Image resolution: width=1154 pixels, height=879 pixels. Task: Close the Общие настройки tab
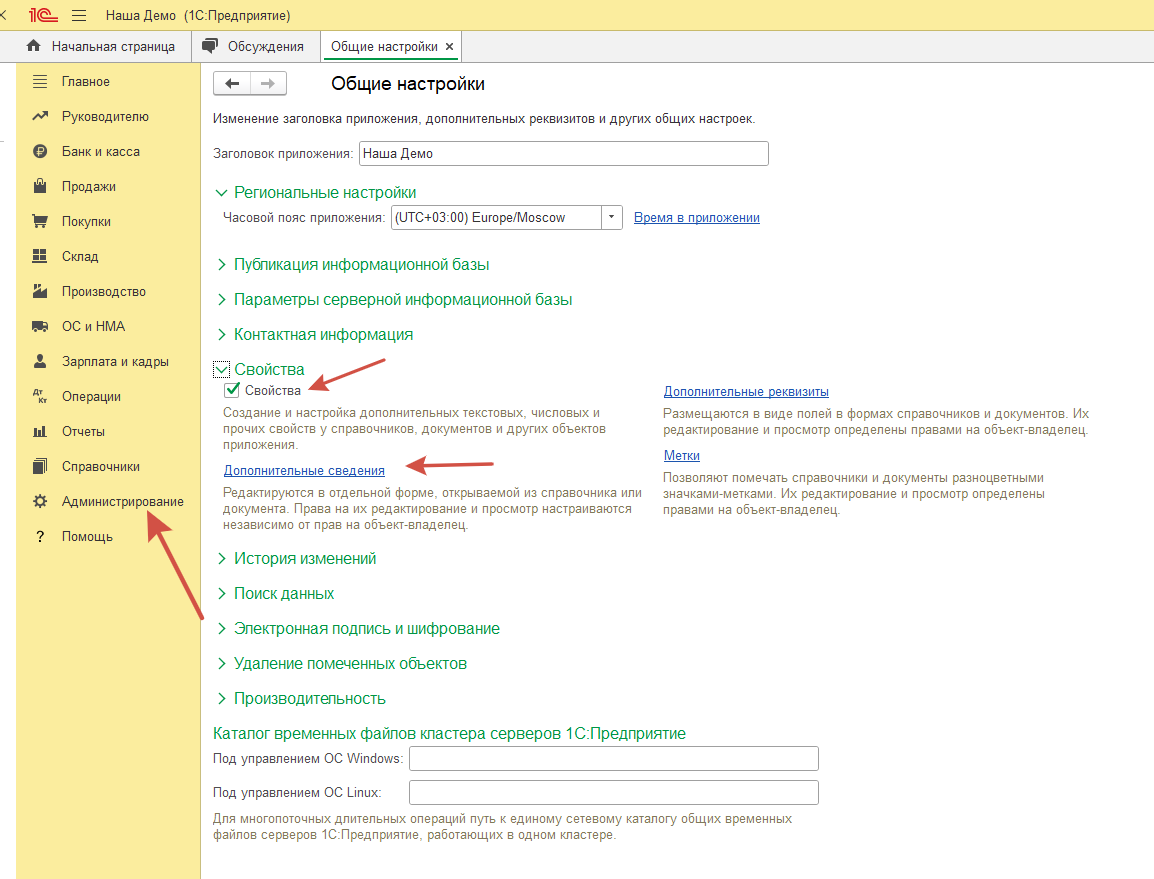click(449, 47)
